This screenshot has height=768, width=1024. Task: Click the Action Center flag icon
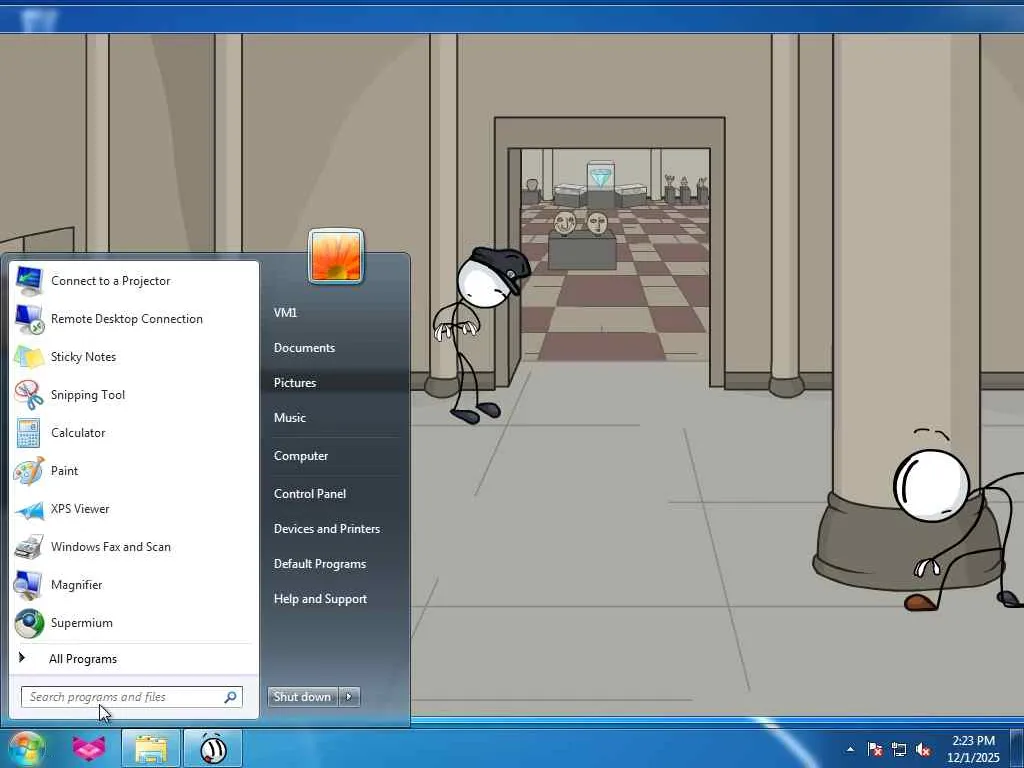click(x=875, y=749)
